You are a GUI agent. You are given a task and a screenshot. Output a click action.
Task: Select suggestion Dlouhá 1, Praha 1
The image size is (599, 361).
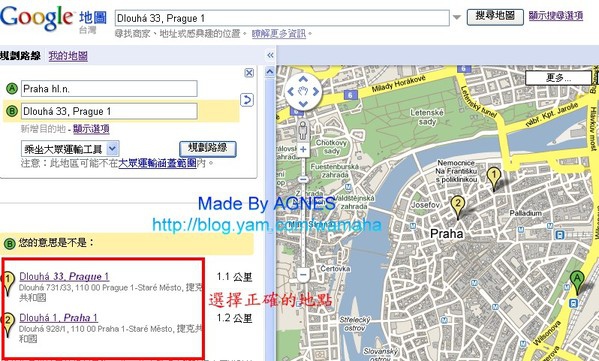pos(58,317)
